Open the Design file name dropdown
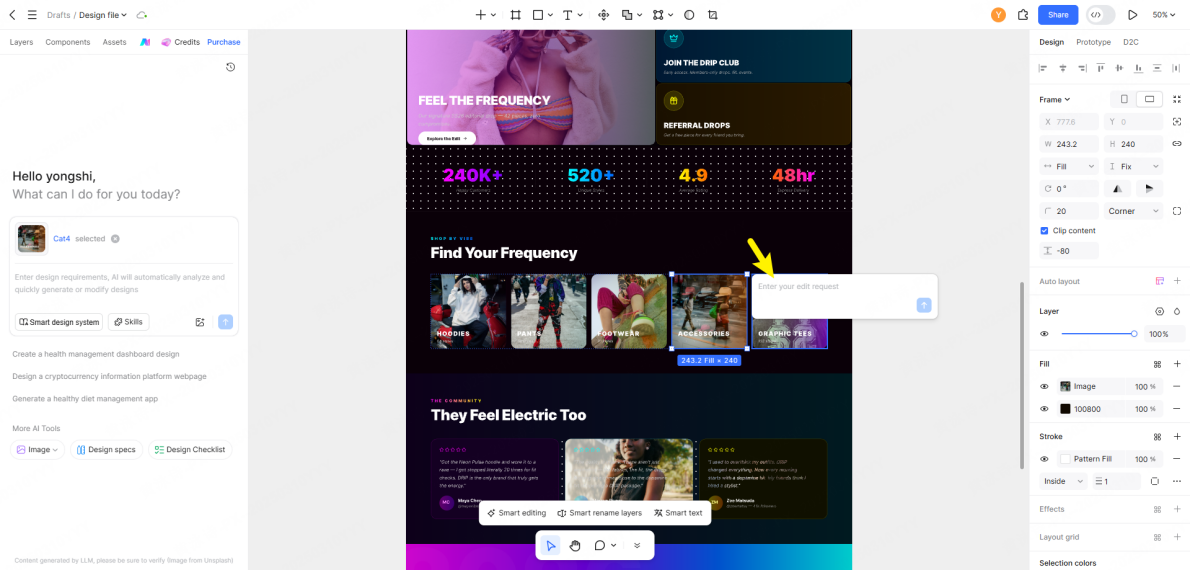The height and width of the screenshot is (570, 1190). click(x=102, y=14)
